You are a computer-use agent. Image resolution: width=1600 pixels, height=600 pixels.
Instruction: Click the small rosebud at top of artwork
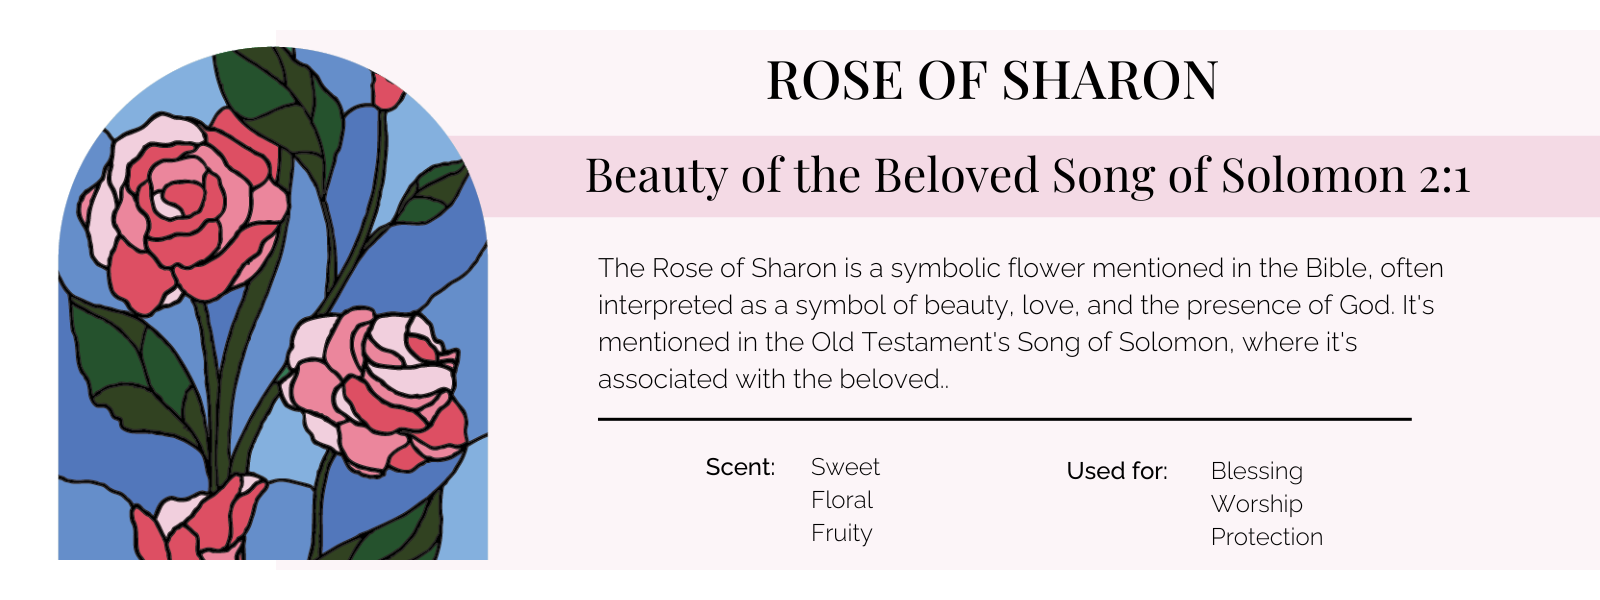pyautogui.click(x=387, y=90)
